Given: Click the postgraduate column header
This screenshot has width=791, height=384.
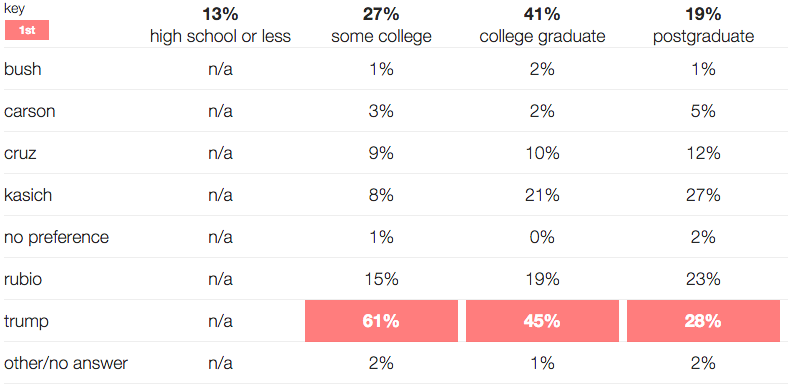Looking at the screenshot, I should [x=704, y=25].
